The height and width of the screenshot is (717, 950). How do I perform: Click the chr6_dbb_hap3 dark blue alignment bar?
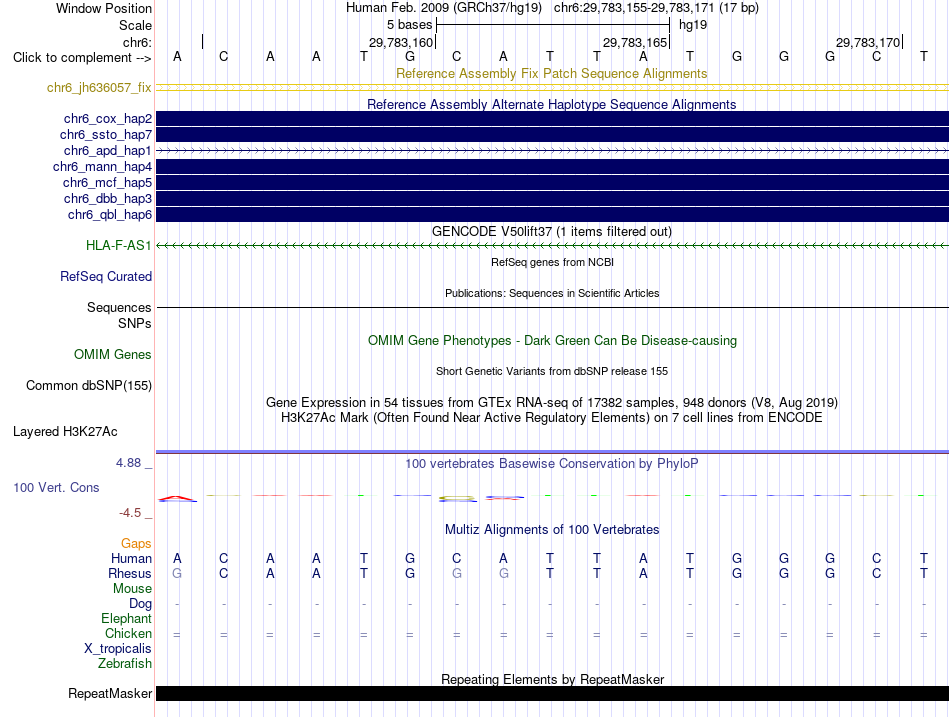point(552,199)
